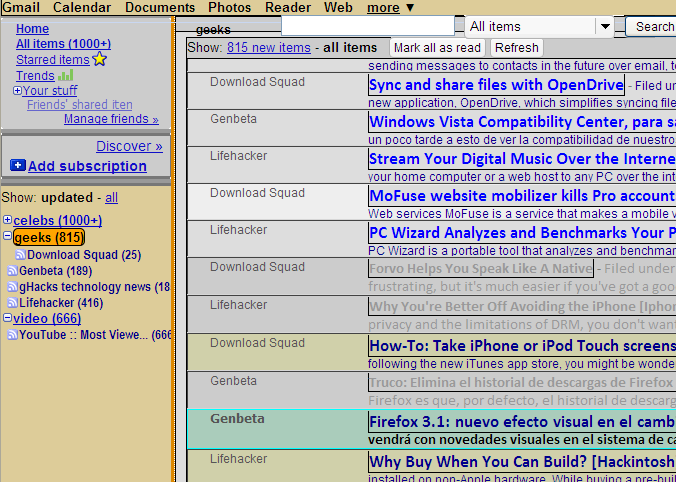Expand the Your stuff section
676x482 pixels.
tap(17, 91)
